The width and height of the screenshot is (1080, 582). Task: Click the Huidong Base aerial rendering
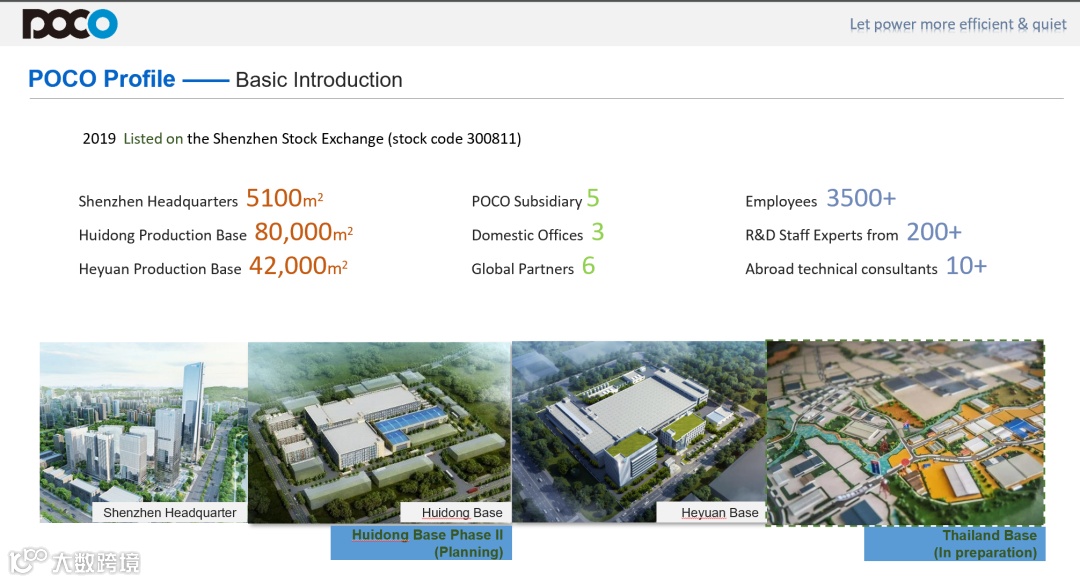(380, 432)
